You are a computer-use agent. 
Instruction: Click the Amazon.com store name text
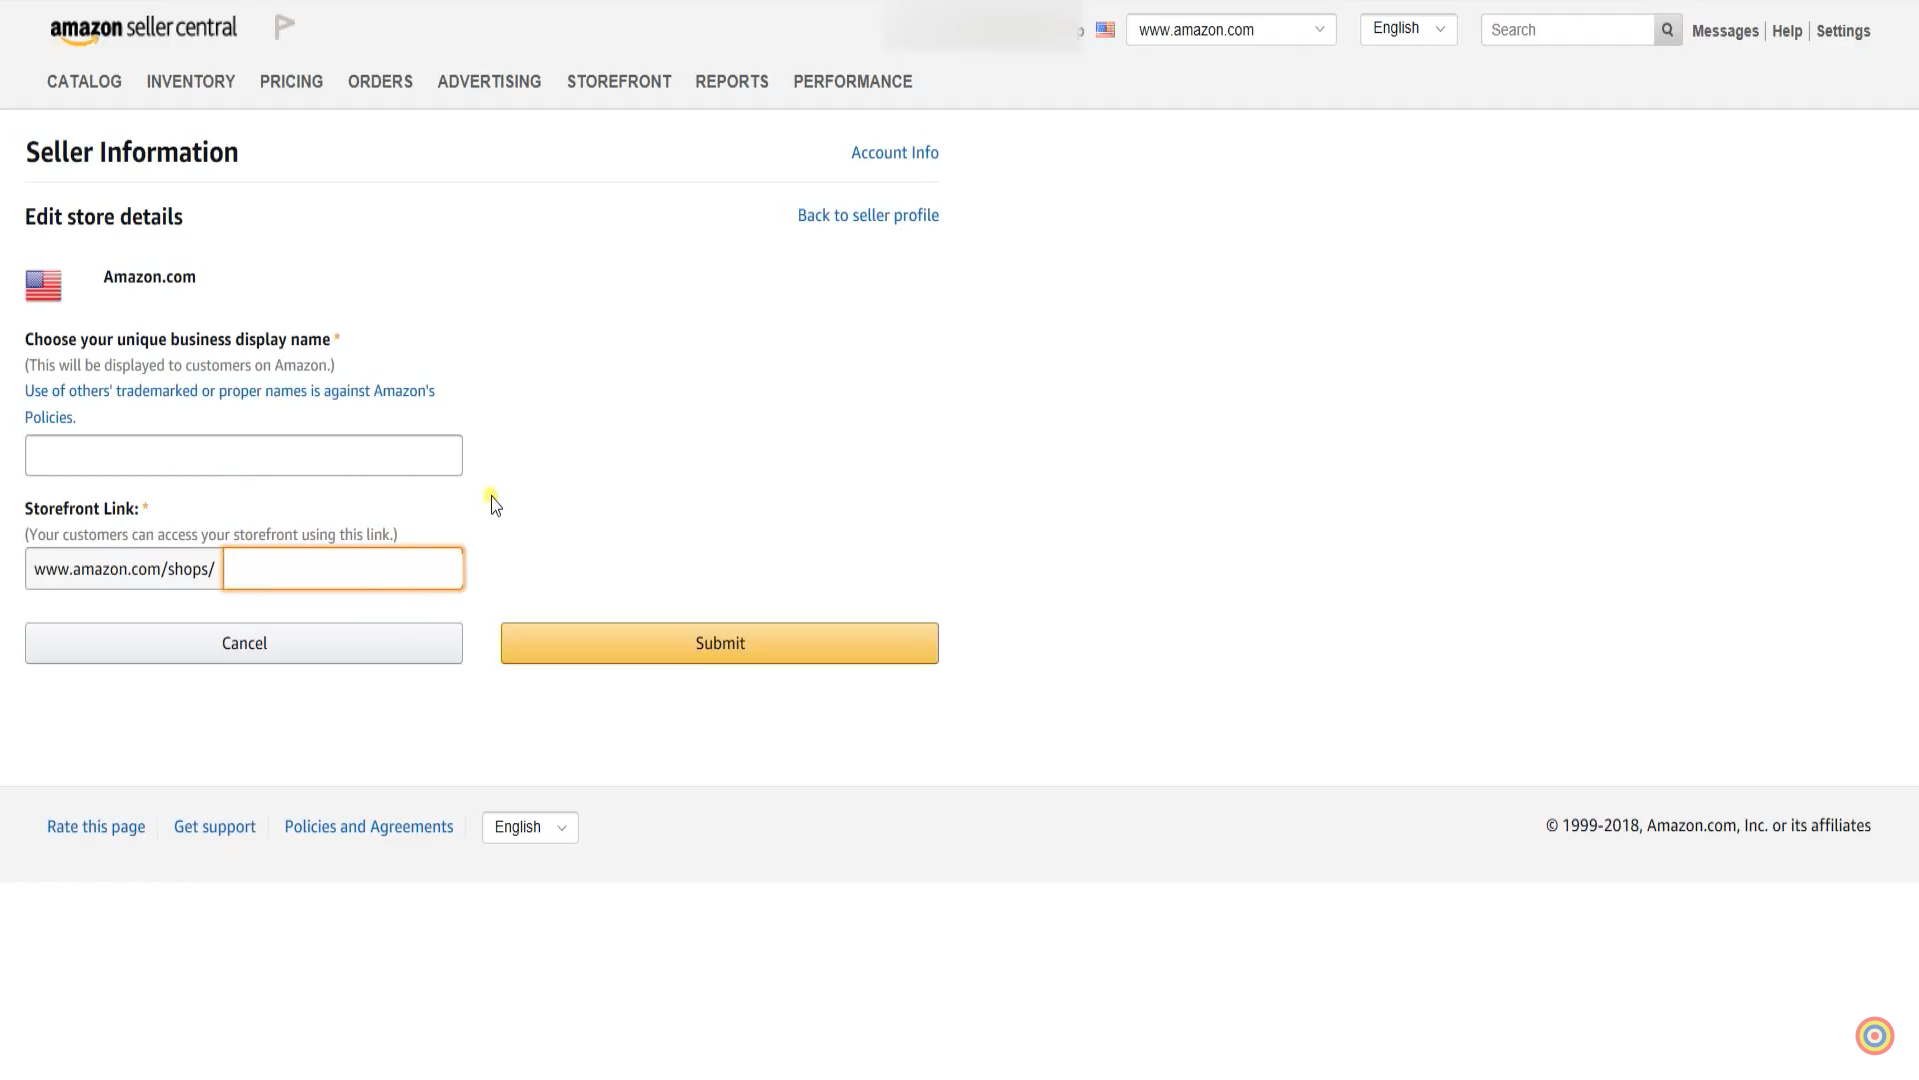[x=150, y=277]
